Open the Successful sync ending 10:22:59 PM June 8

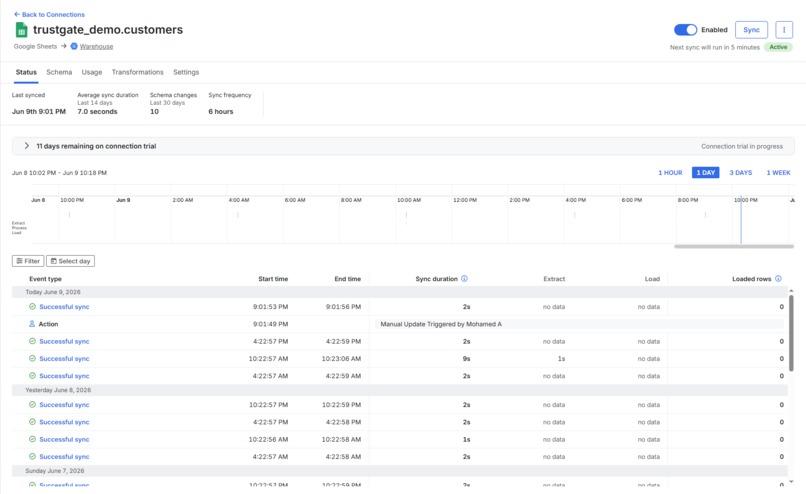pyautogui.click(x=64, y=405)
